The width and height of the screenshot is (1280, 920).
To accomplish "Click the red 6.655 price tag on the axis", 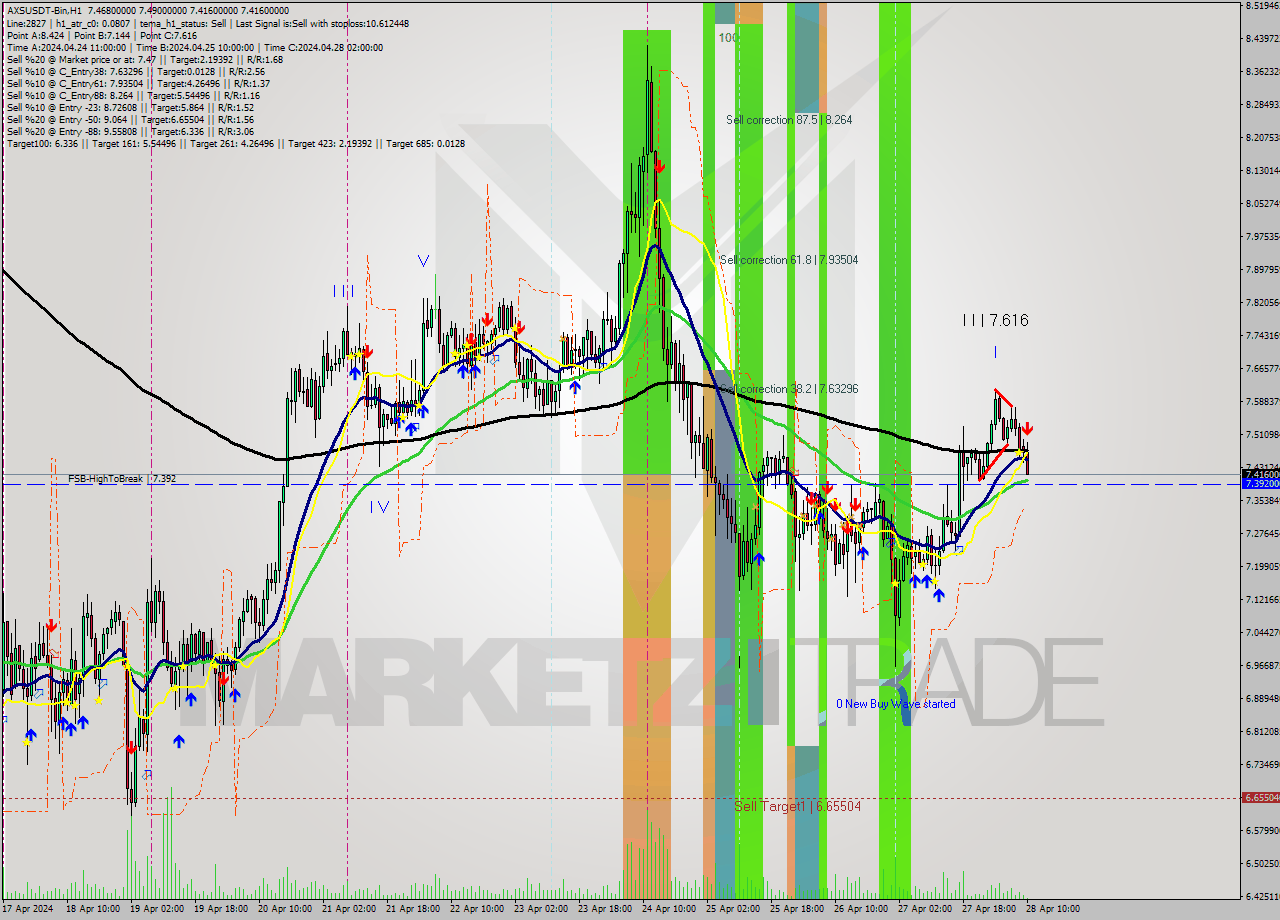I will 1260,798.
